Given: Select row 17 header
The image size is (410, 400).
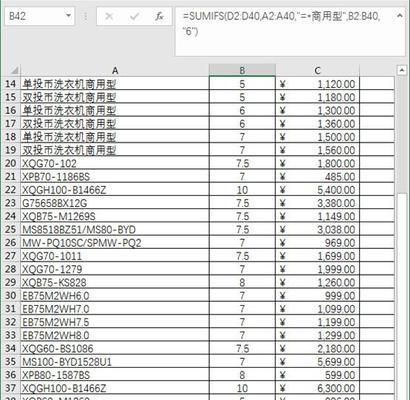Looking at the screenshot, I should point(11,123).
